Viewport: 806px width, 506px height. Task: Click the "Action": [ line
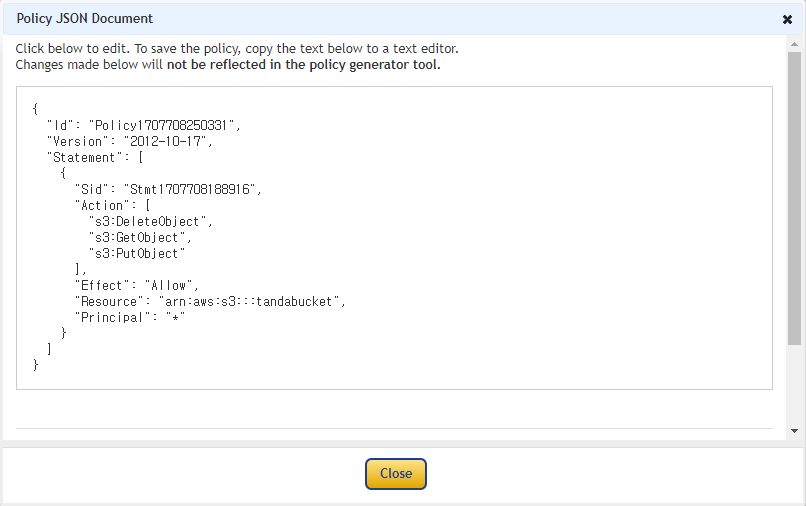(113, 205)
